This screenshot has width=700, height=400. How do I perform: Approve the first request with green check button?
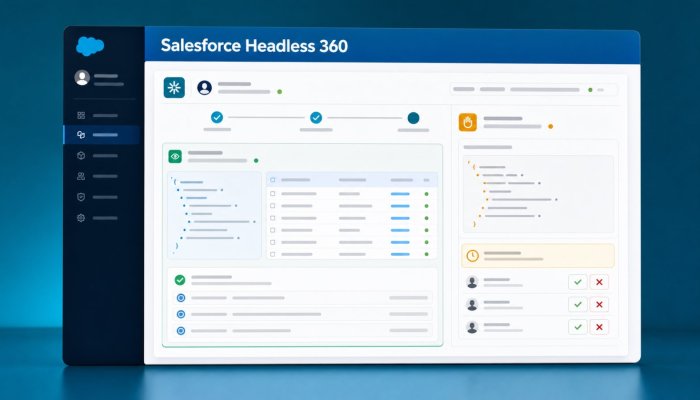point(578,282)
